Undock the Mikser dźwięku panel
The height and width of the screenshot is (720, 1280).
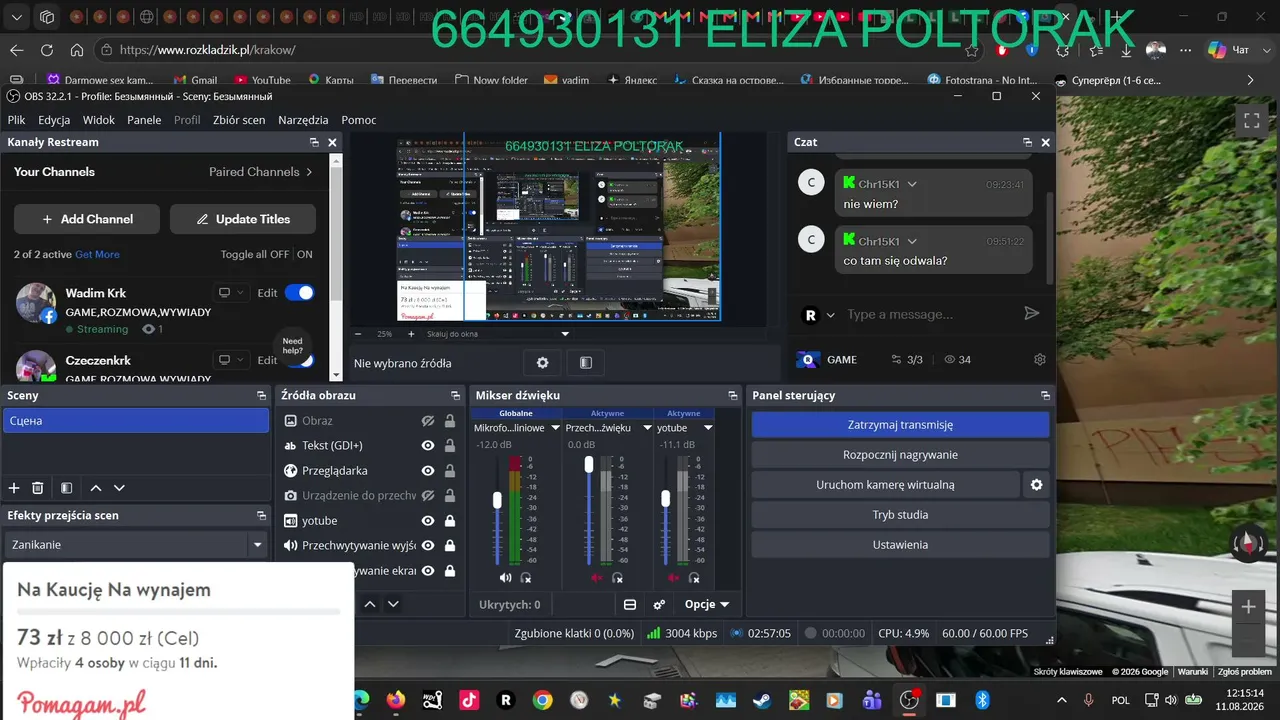click(733, 396)
